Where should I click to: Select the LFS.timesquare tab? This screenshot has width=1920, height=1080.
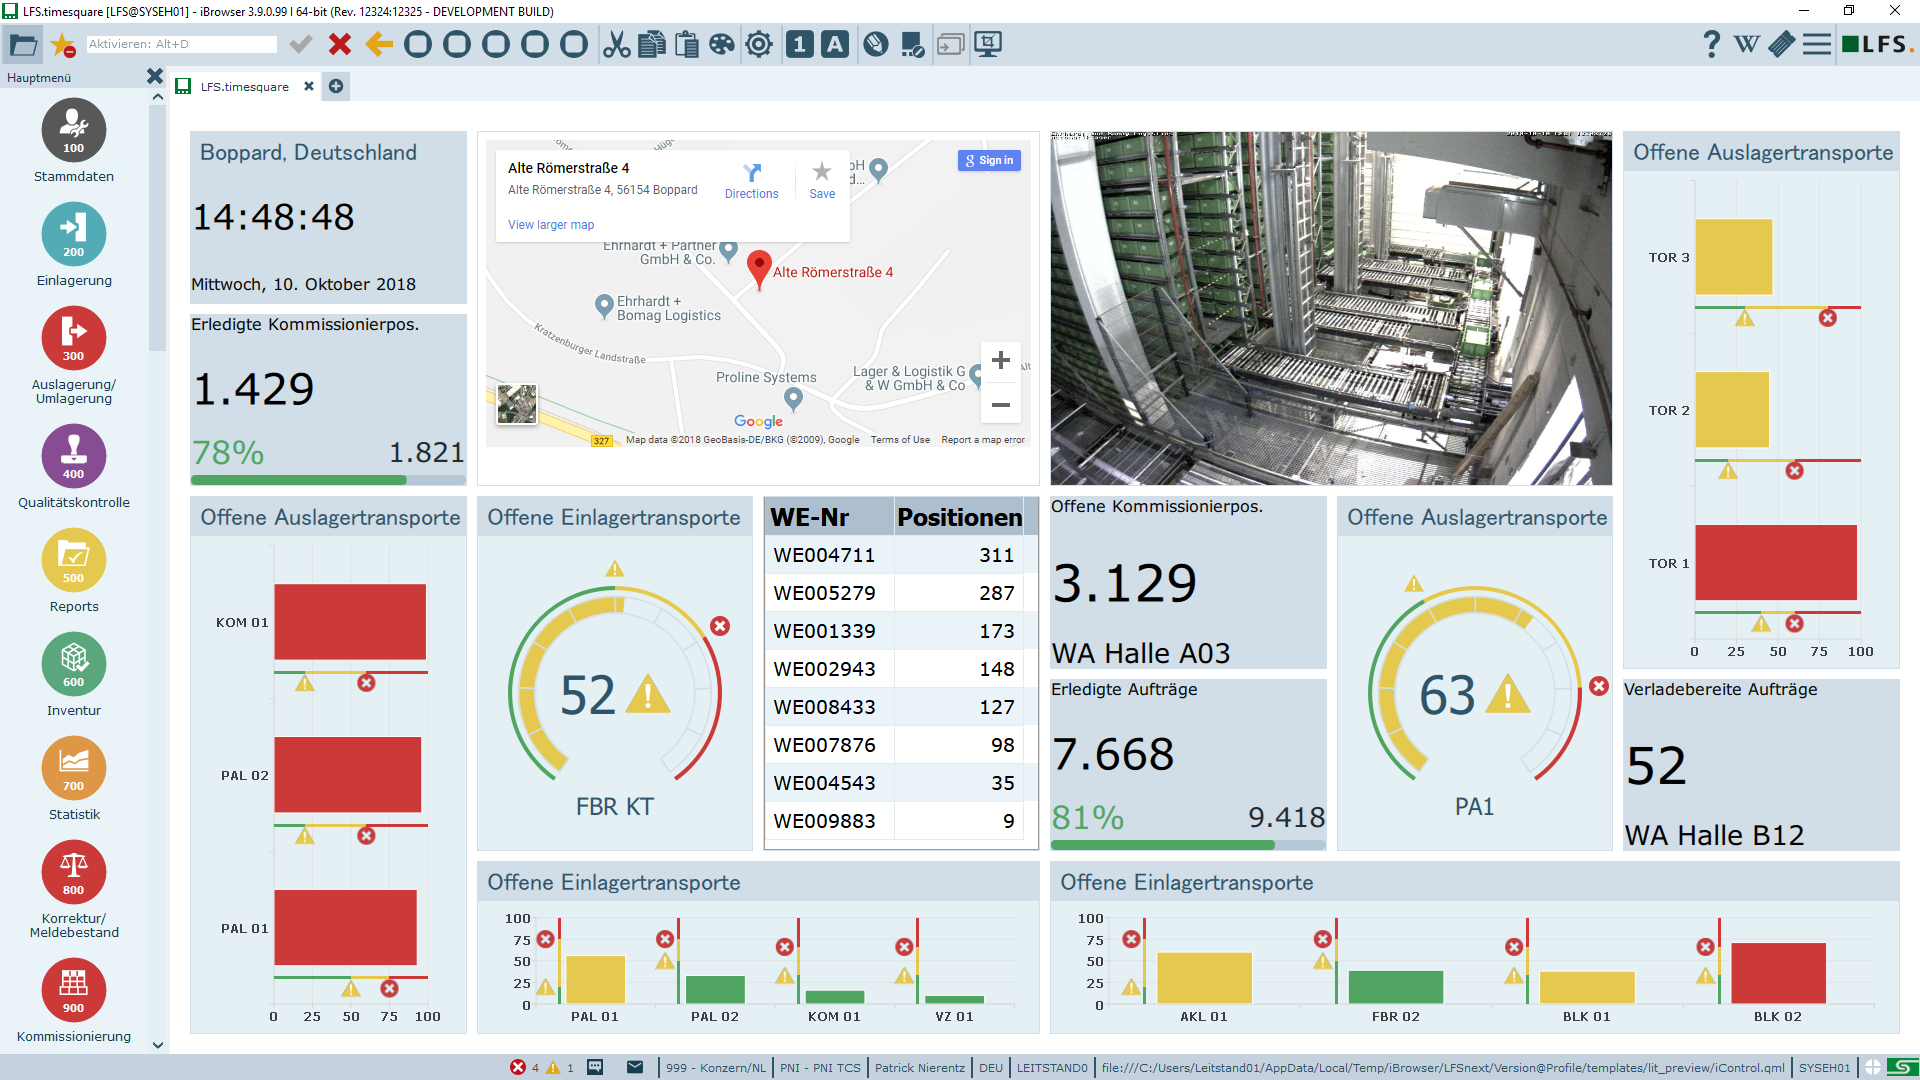(x=244, y=87)
